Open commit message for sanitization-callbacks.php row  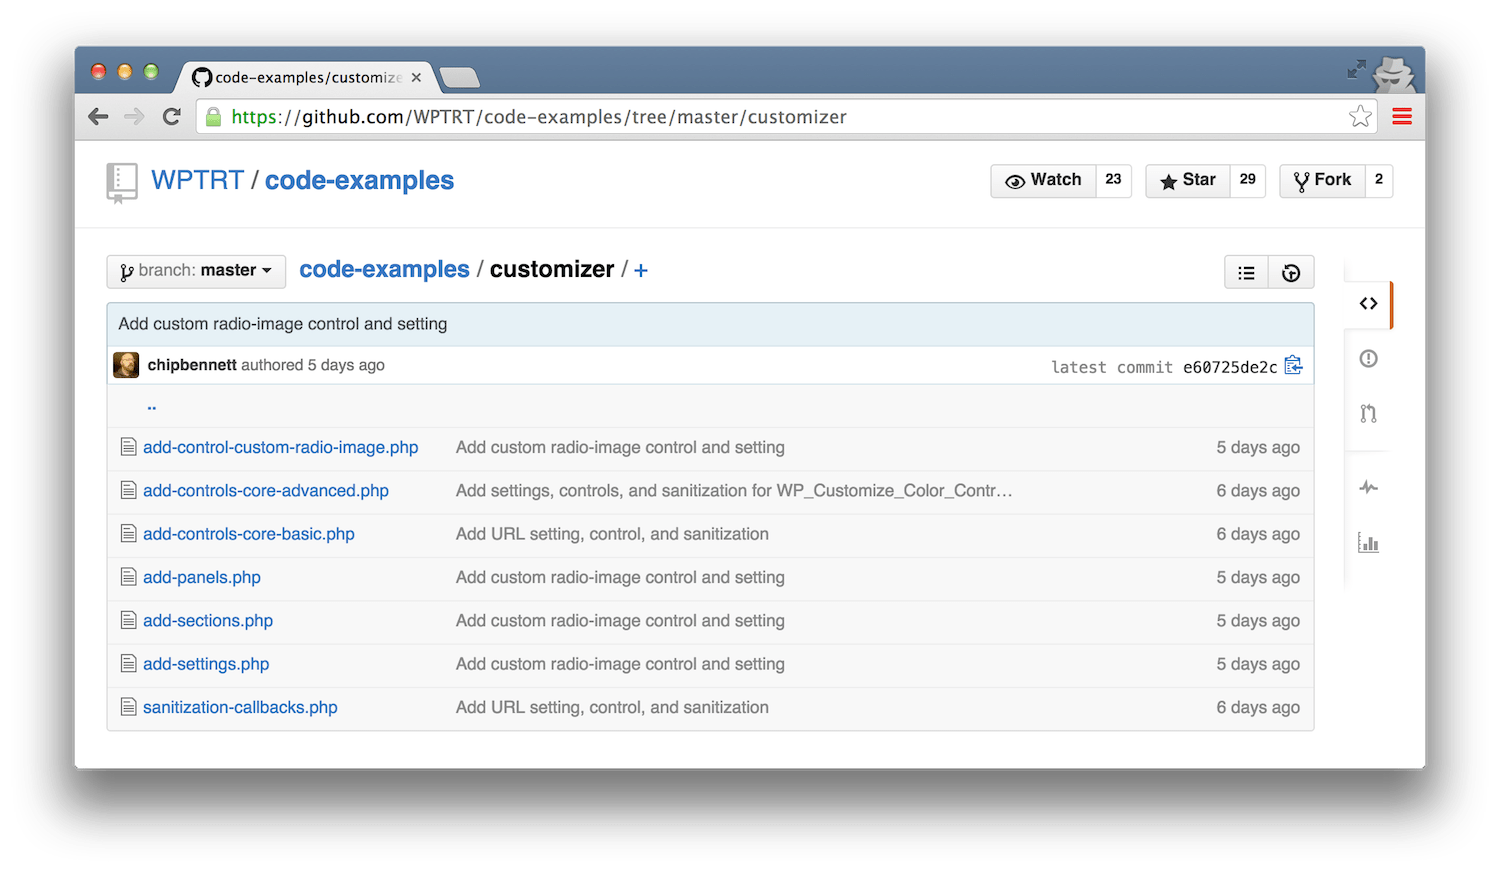coord(612,707)
